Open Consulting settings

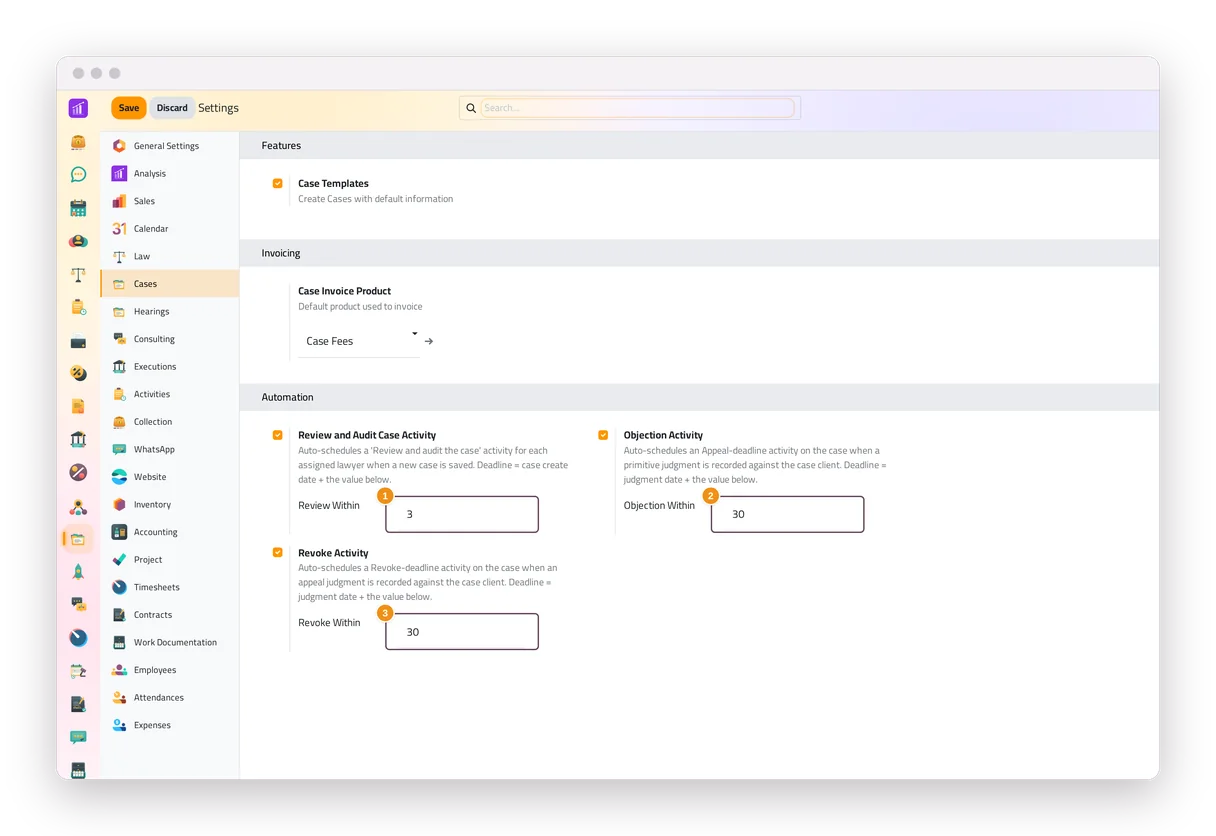coord(169,339)
